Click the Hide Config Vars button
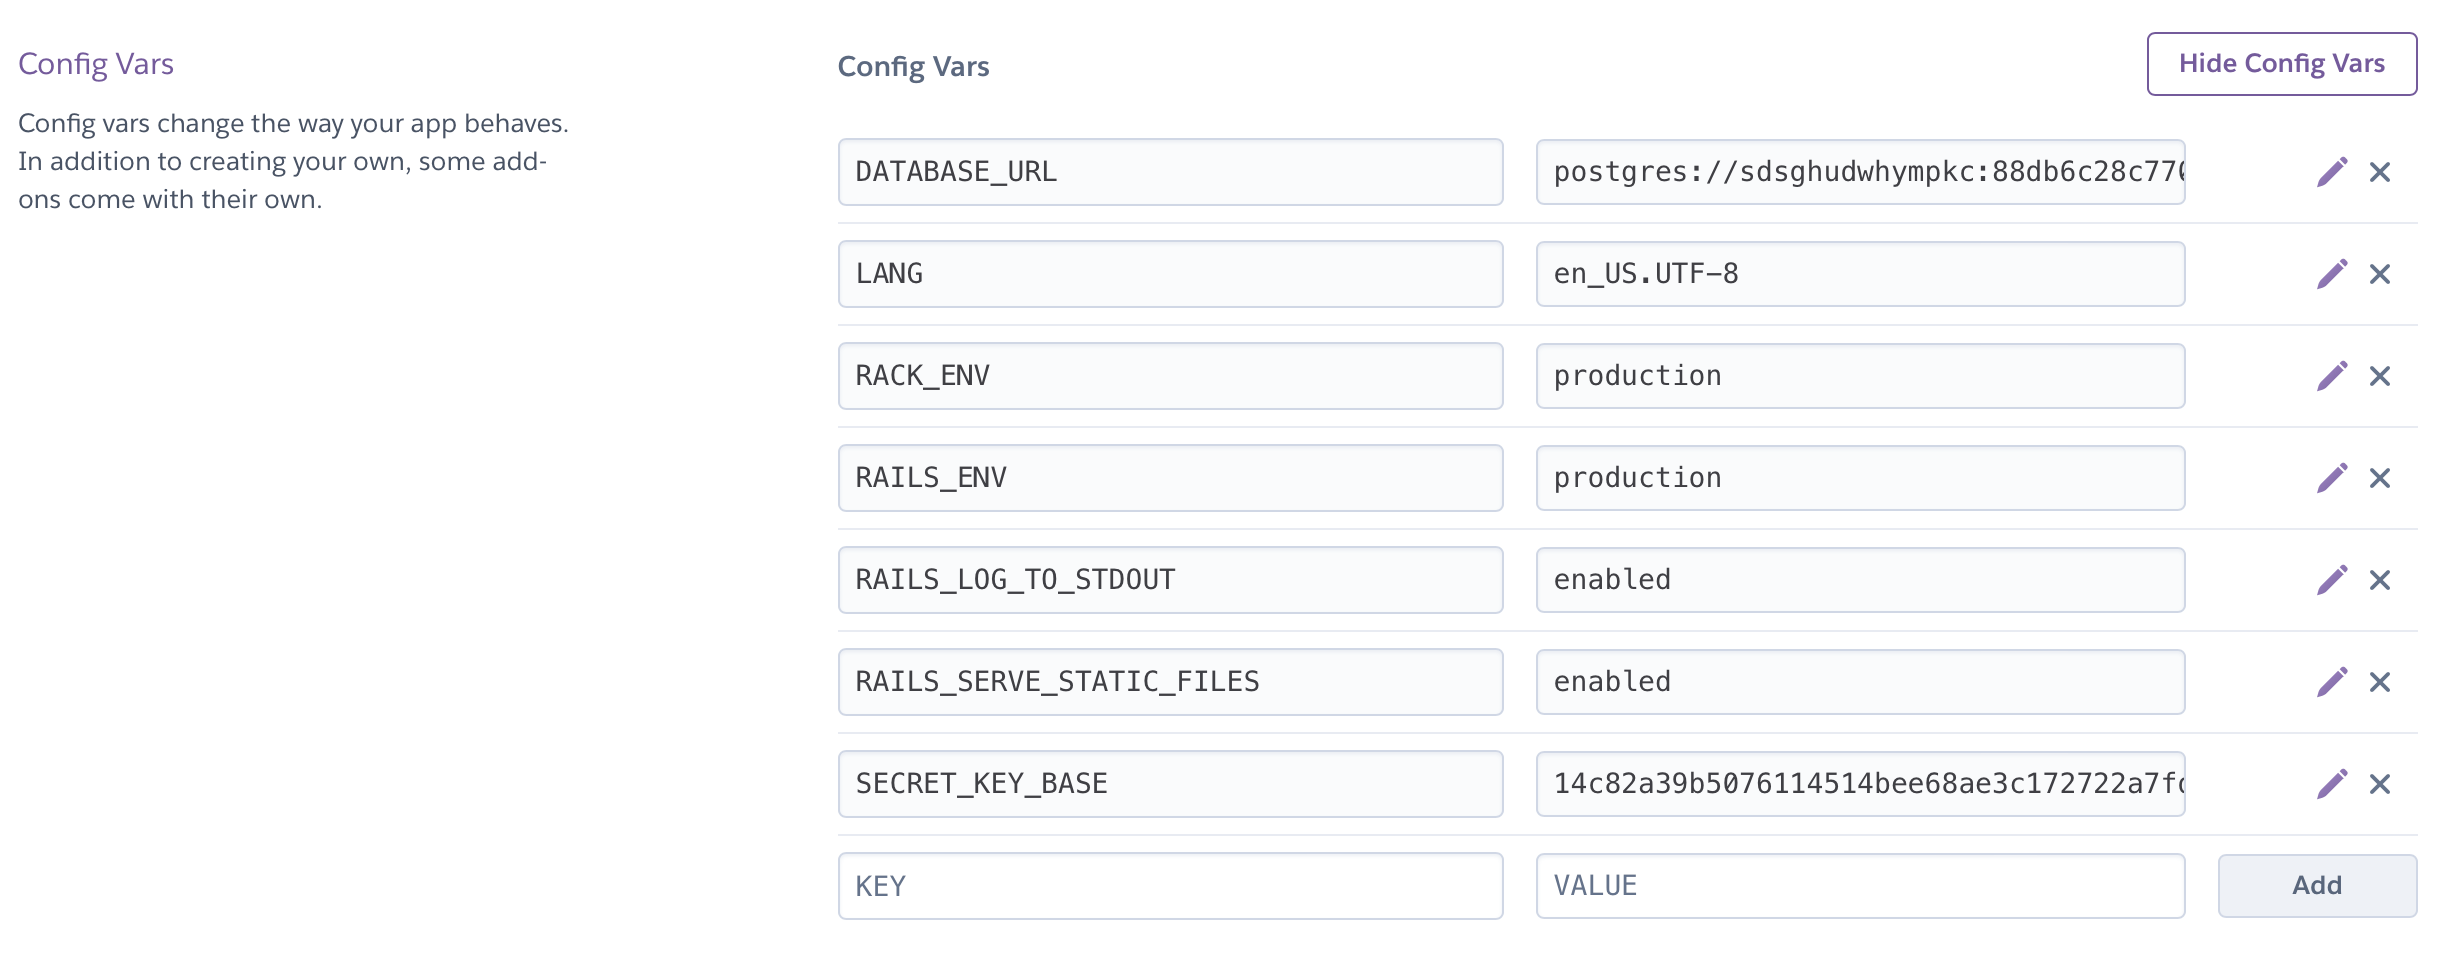Image resolution: width=2452 pixels, height=960 pixels. 2281,63
